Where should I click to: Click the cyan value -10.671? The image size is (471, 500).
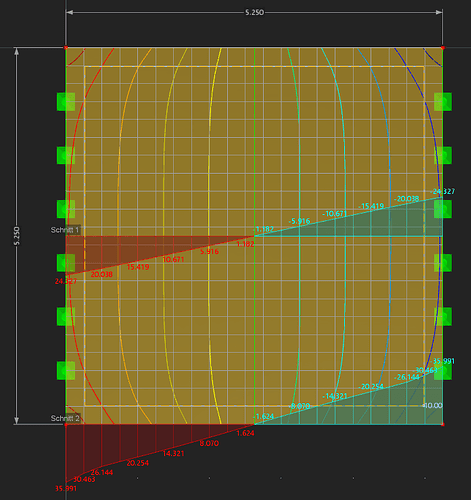[335, 213]
